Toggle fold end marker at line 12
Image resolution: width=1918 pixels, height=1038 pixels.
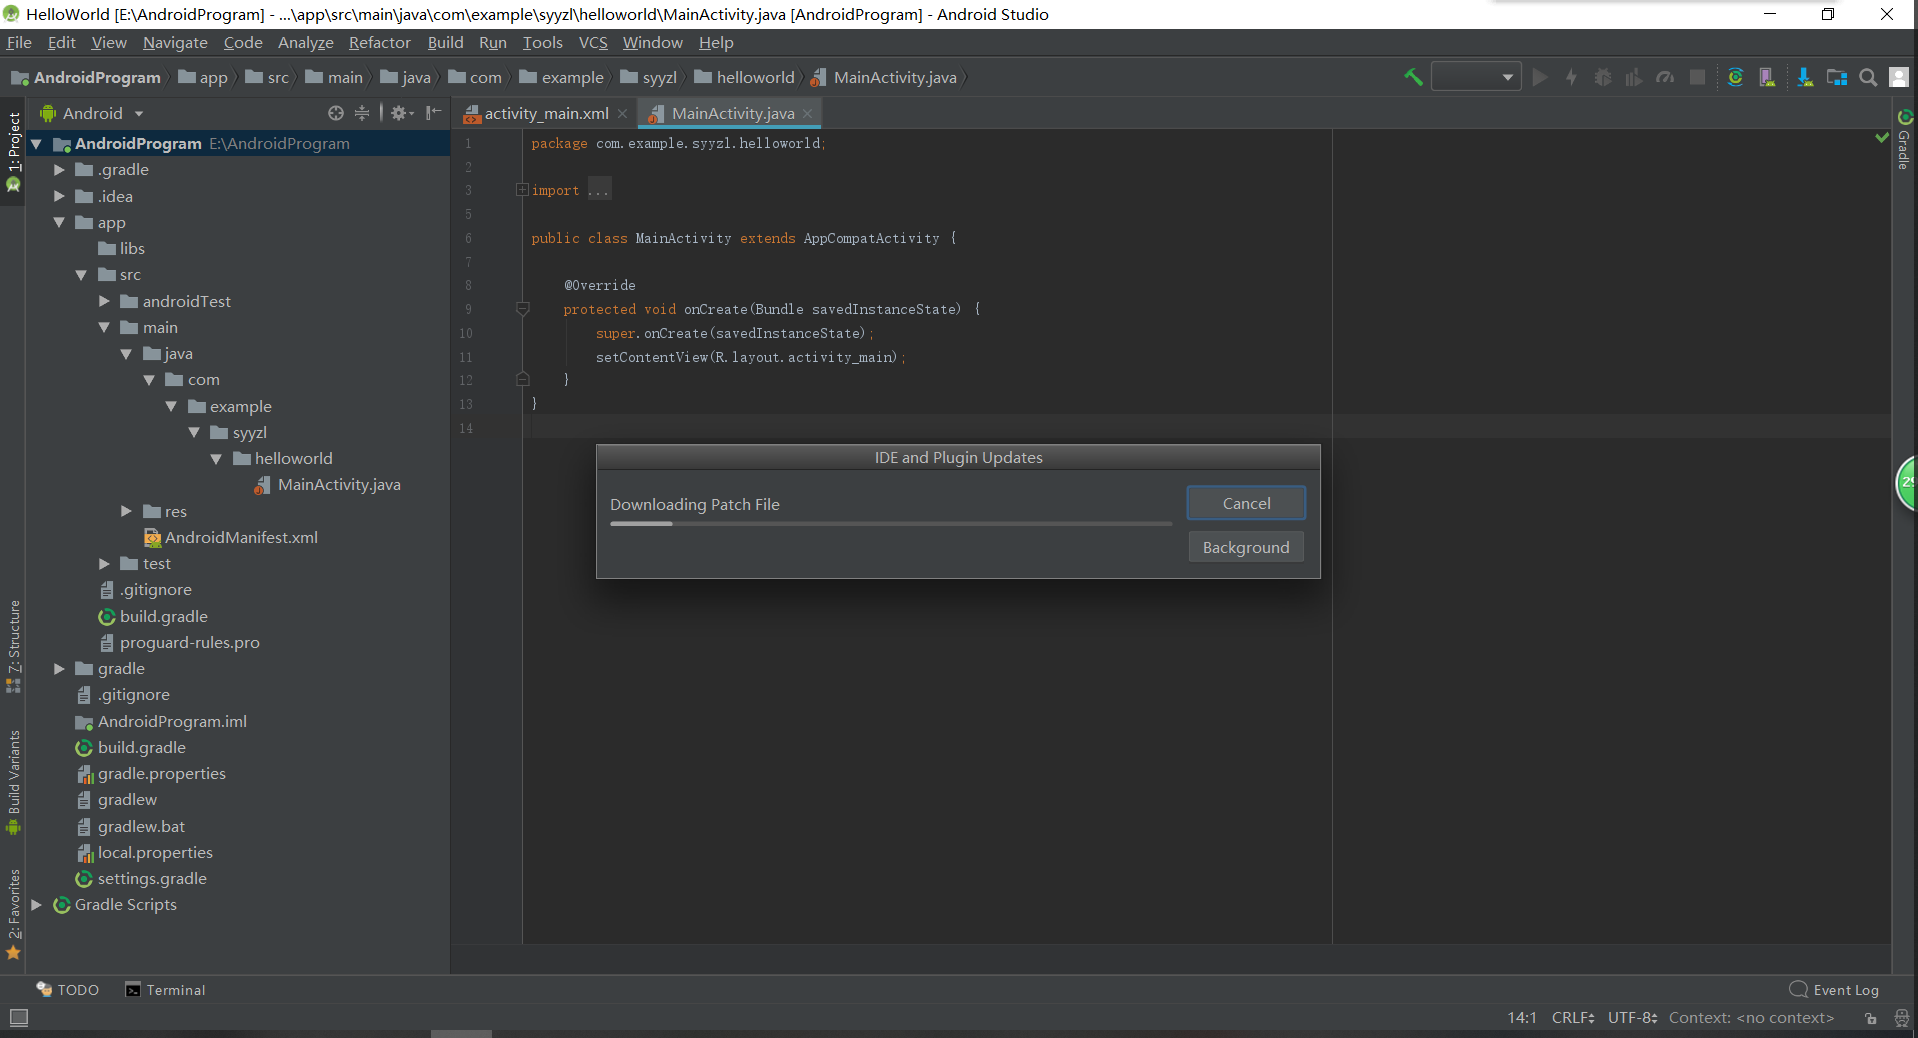pyautogui.click(x=522, y=380)
